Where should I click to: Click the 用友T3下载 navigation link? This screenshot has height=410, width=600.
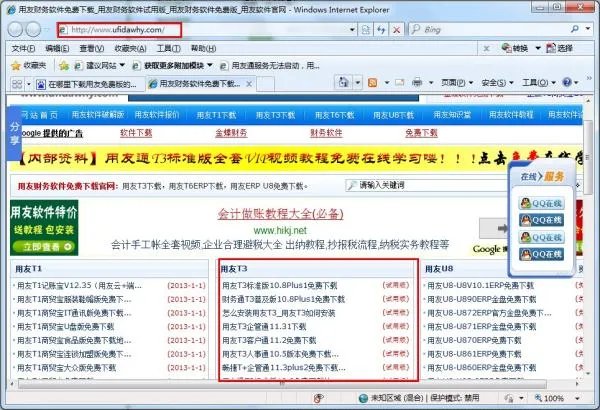[x=275, y=115]
